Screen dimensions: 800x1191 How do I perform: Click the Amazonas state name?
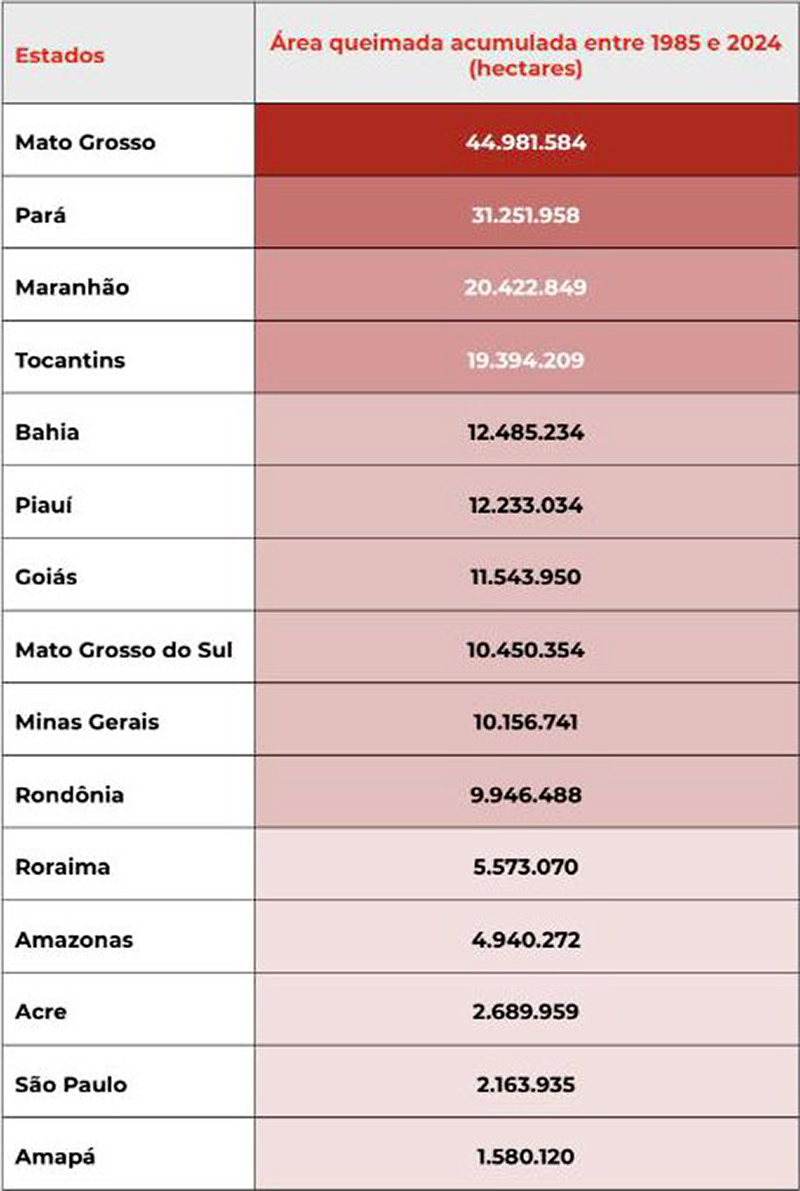(x=74, y=940)
